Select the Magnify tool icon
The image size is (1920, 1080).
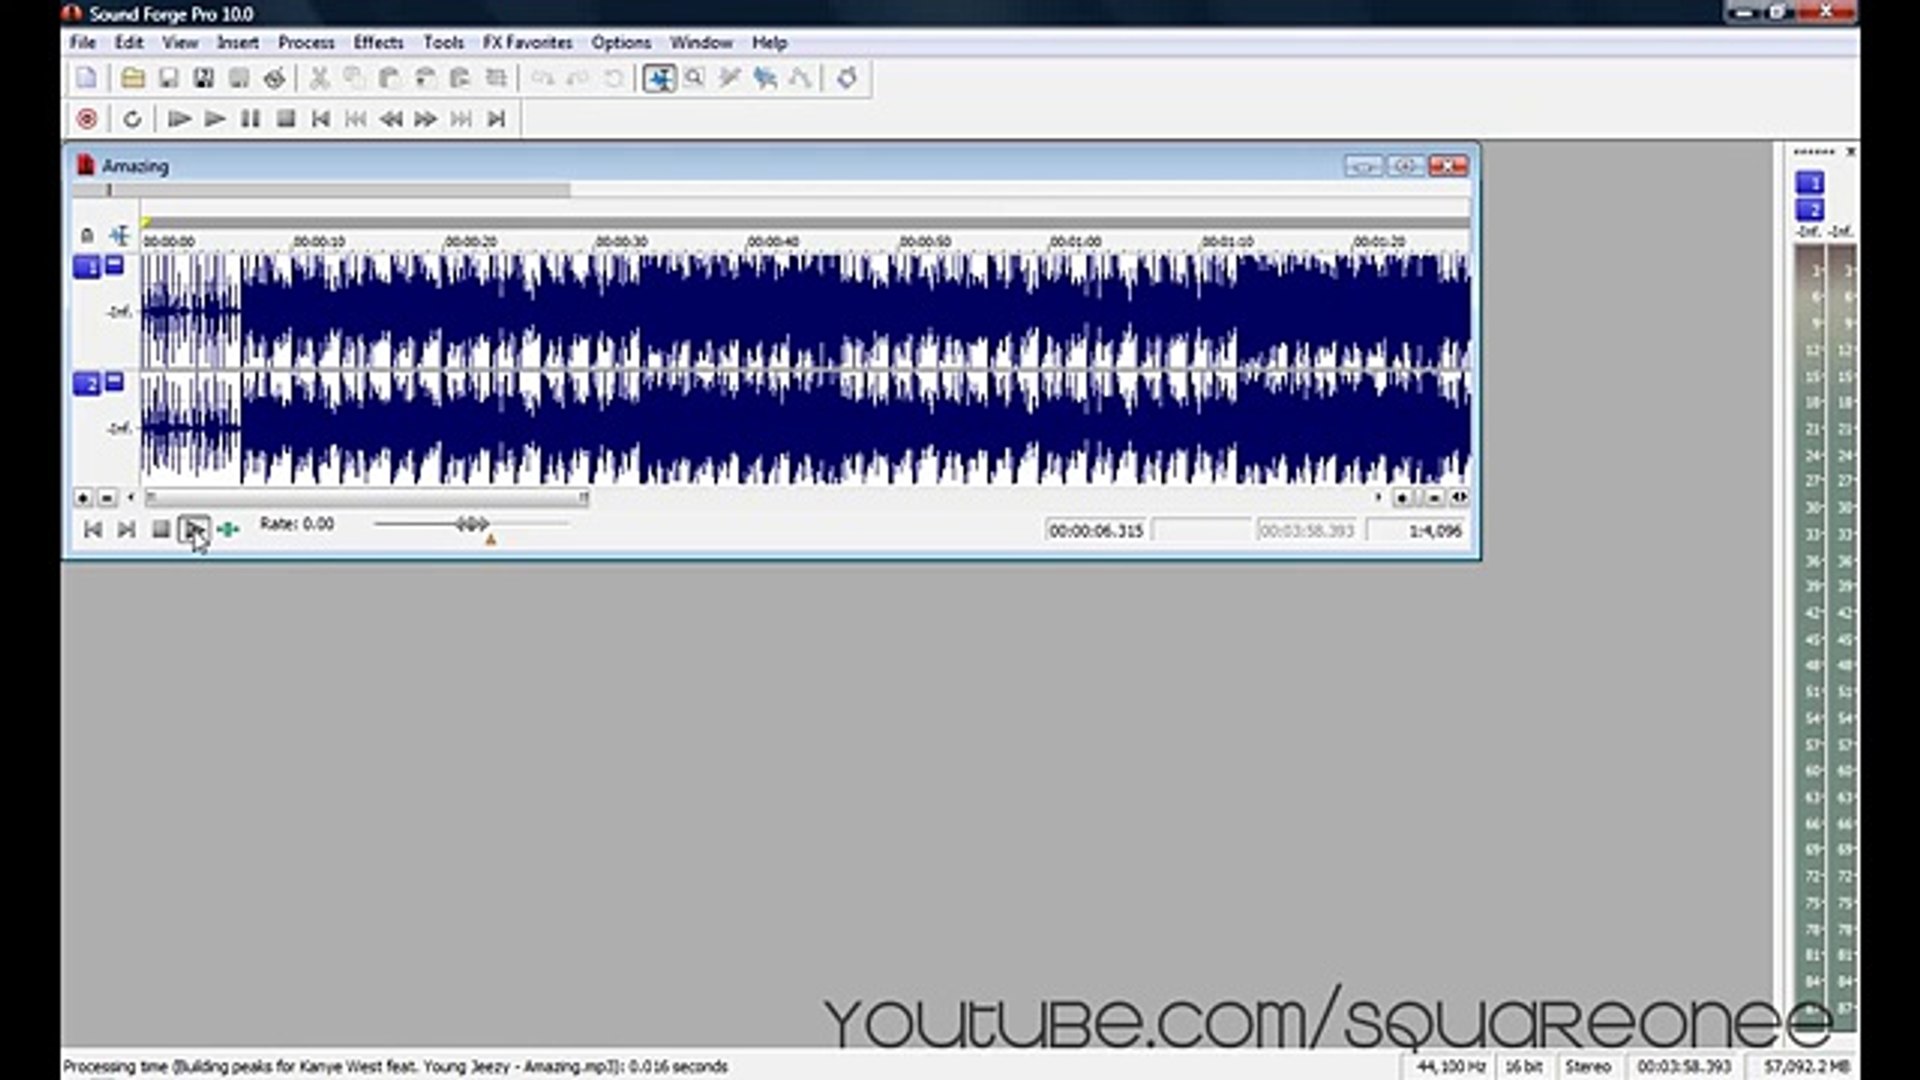point(694,78)
